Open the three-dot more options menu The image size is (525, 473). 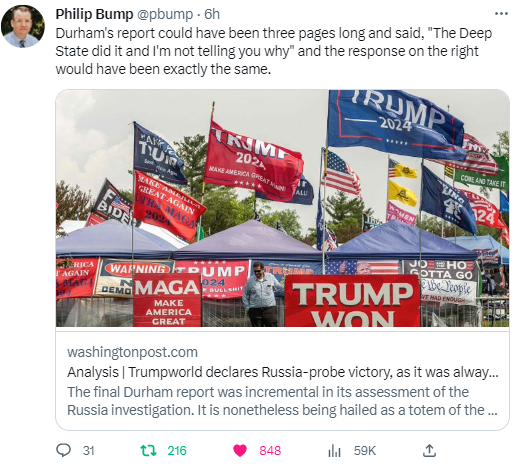[501, 14]
